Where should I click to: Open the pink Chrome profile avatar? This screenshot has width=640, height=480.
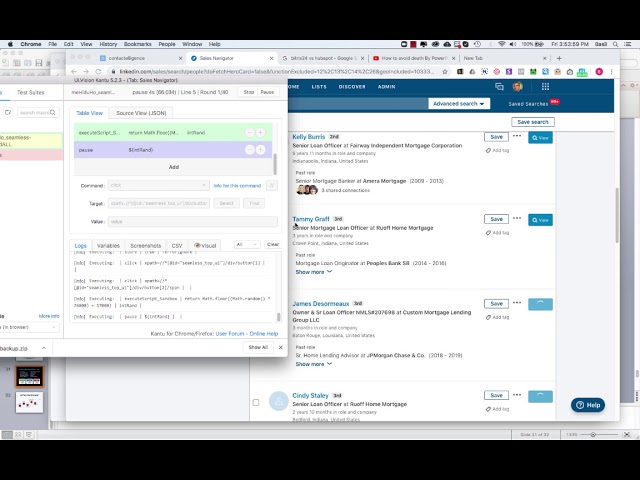[x=599, y=71]
